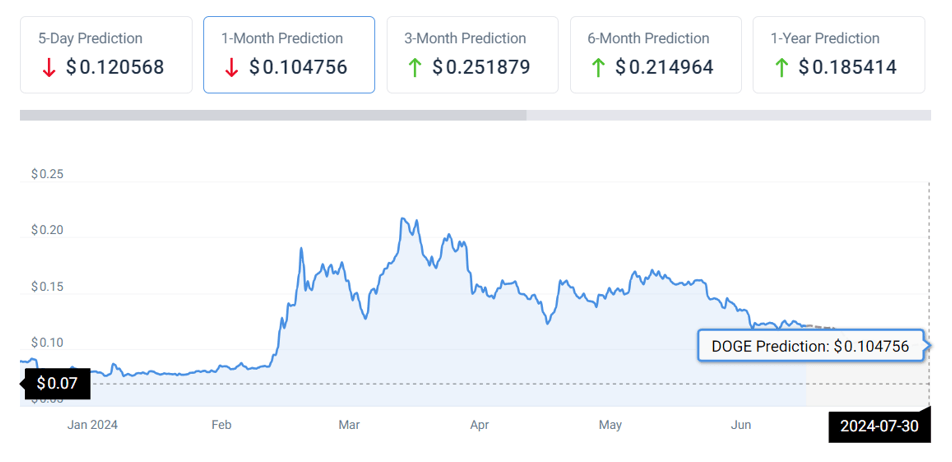Select the 5-Day Prediction card
Viewport: 952px width, 462px height.
106,55
